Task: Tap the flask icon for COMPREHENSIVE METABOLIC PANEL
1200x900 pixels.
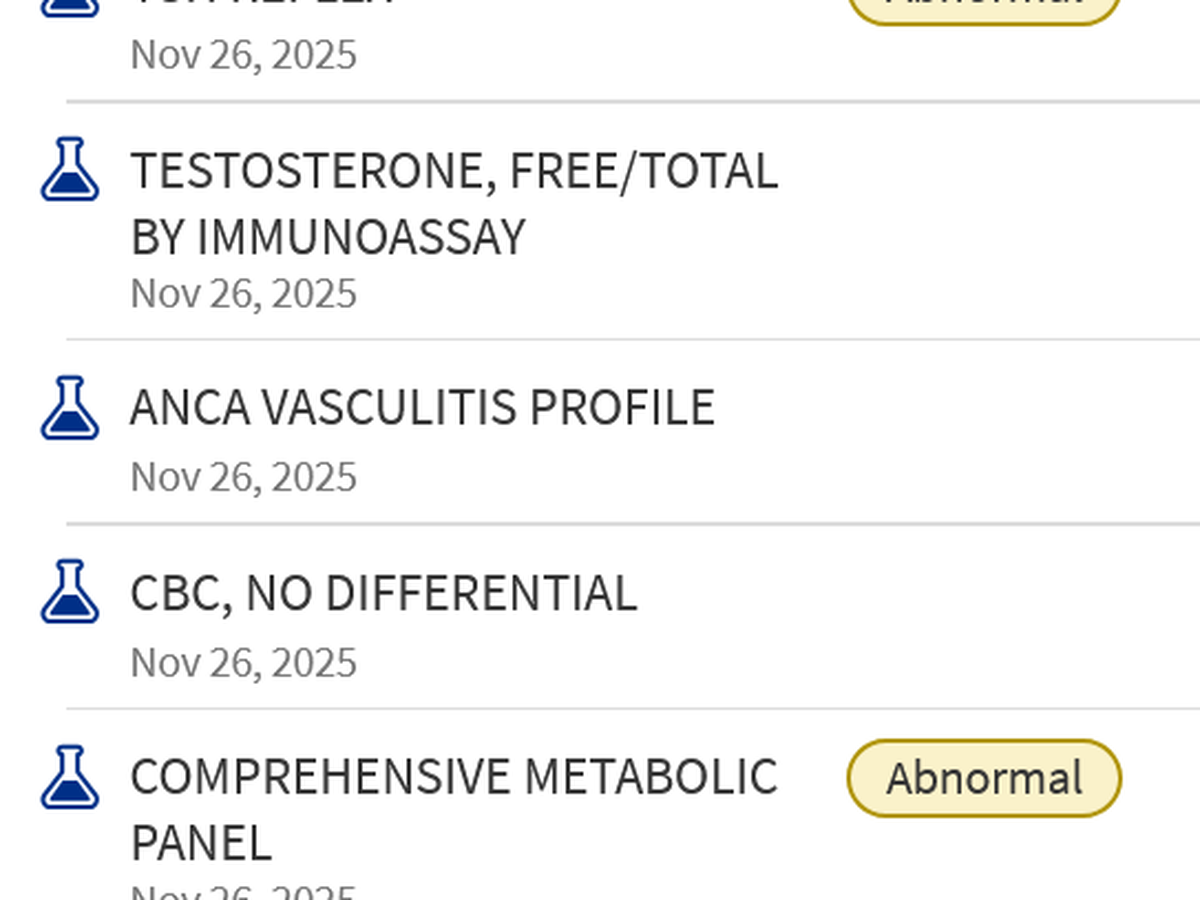Action: [70, 777]
